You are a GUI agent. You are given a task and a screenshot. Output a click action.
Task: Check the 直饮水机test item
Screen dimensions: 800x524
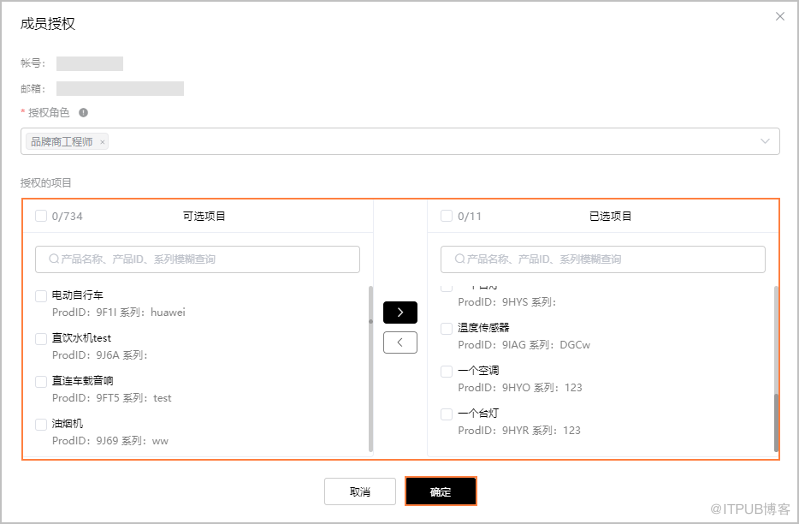pos(41,338)
